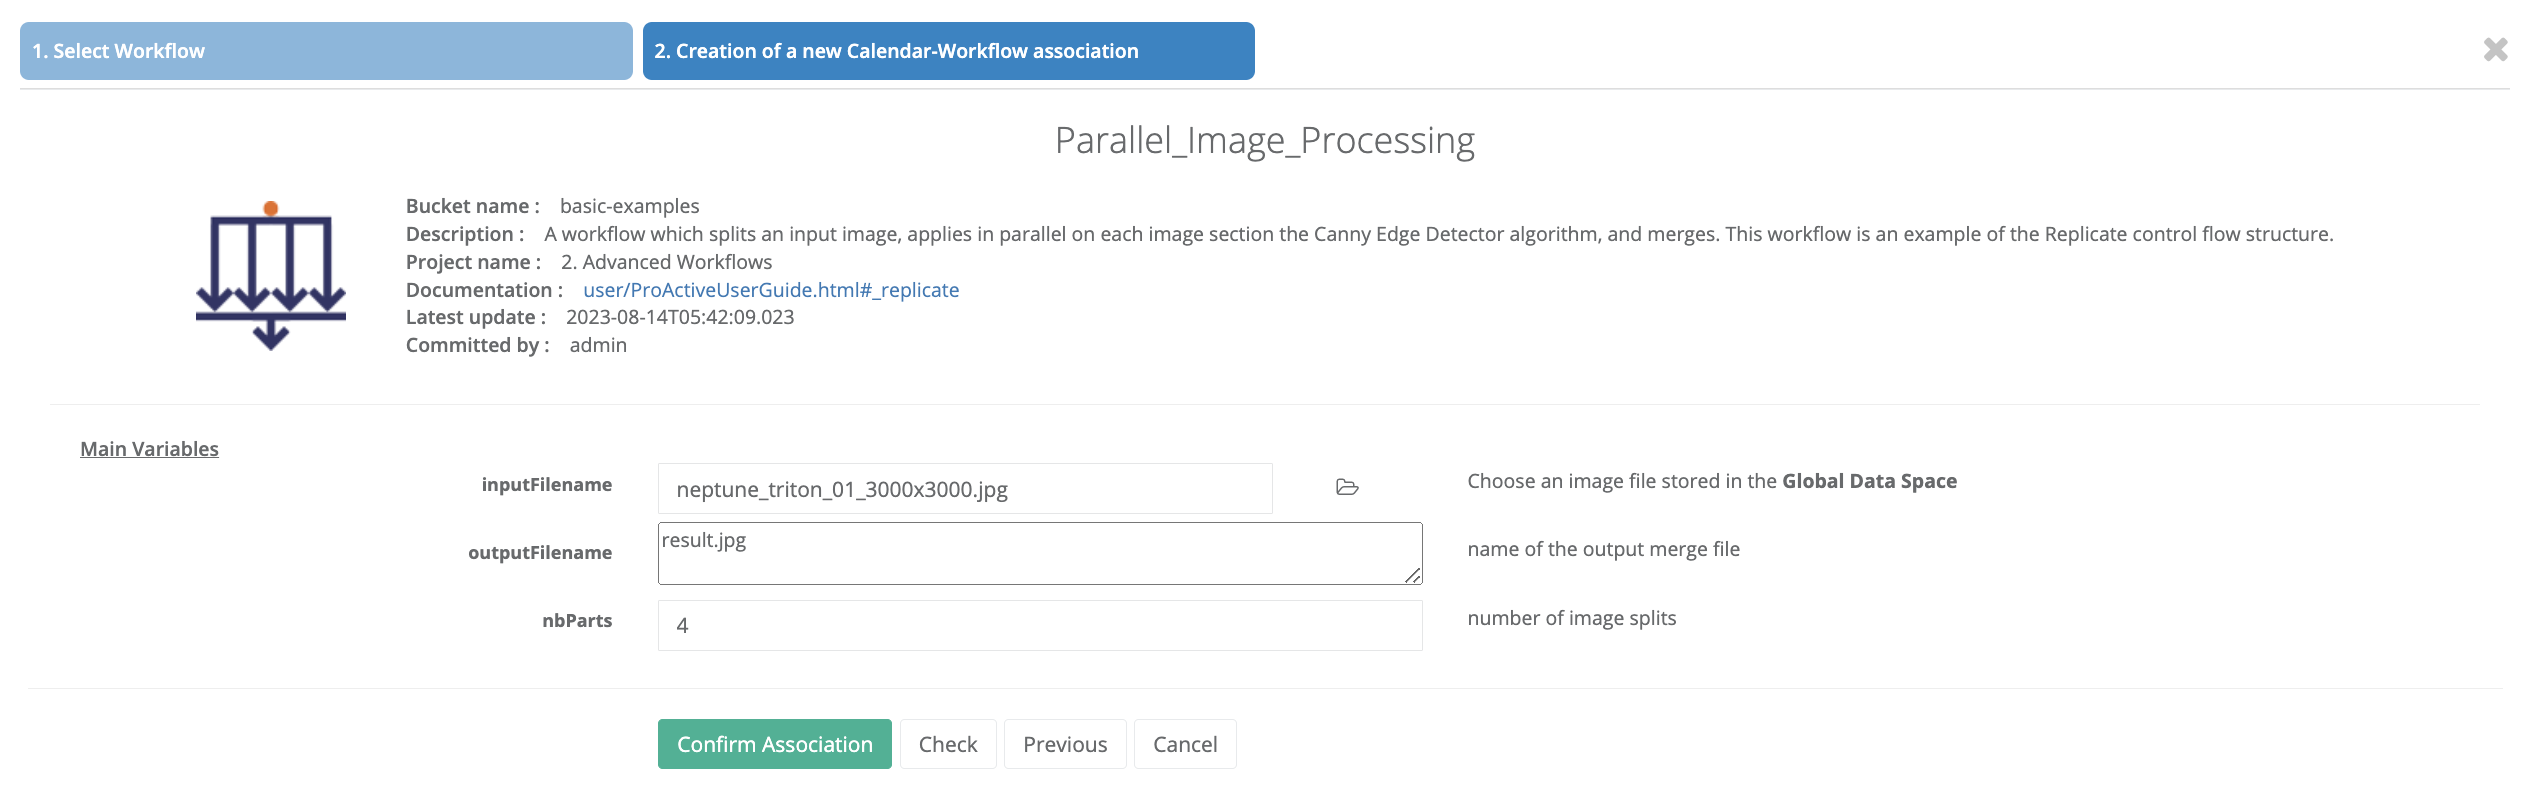Click the Main Variables heading
Screen dimensions: 2528x796
(x=149, y=449)
